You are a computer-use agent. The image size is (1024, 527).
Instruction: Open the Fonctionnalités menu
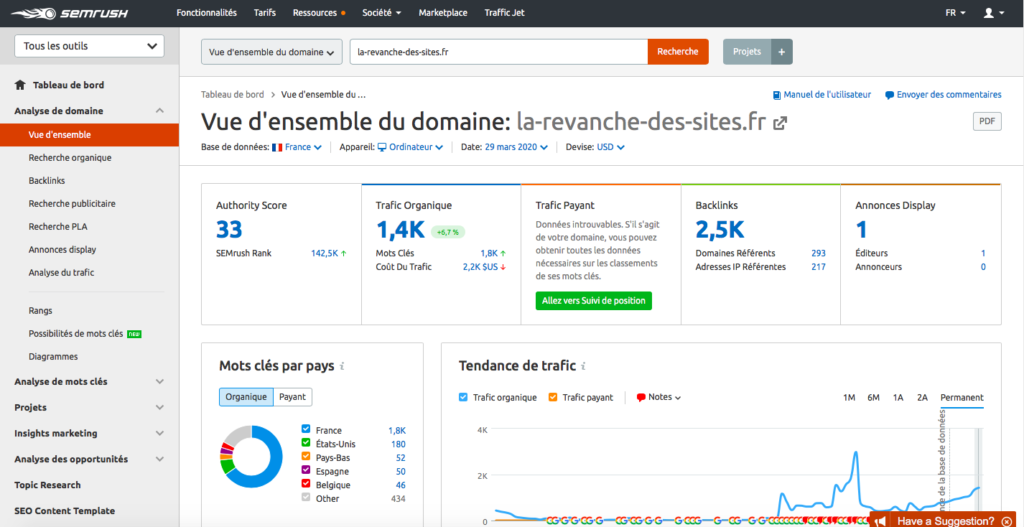coord(206,12)
